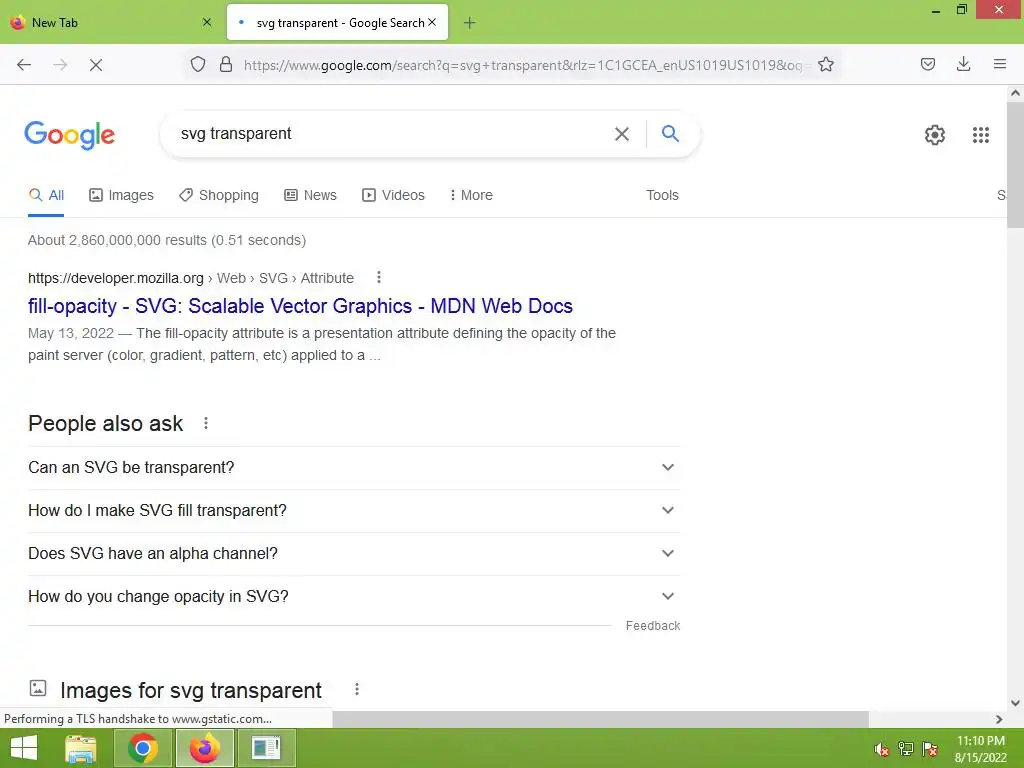Click the Feedback link
This screenshot has height=768, width=1024.
click(x=652, y=626)
